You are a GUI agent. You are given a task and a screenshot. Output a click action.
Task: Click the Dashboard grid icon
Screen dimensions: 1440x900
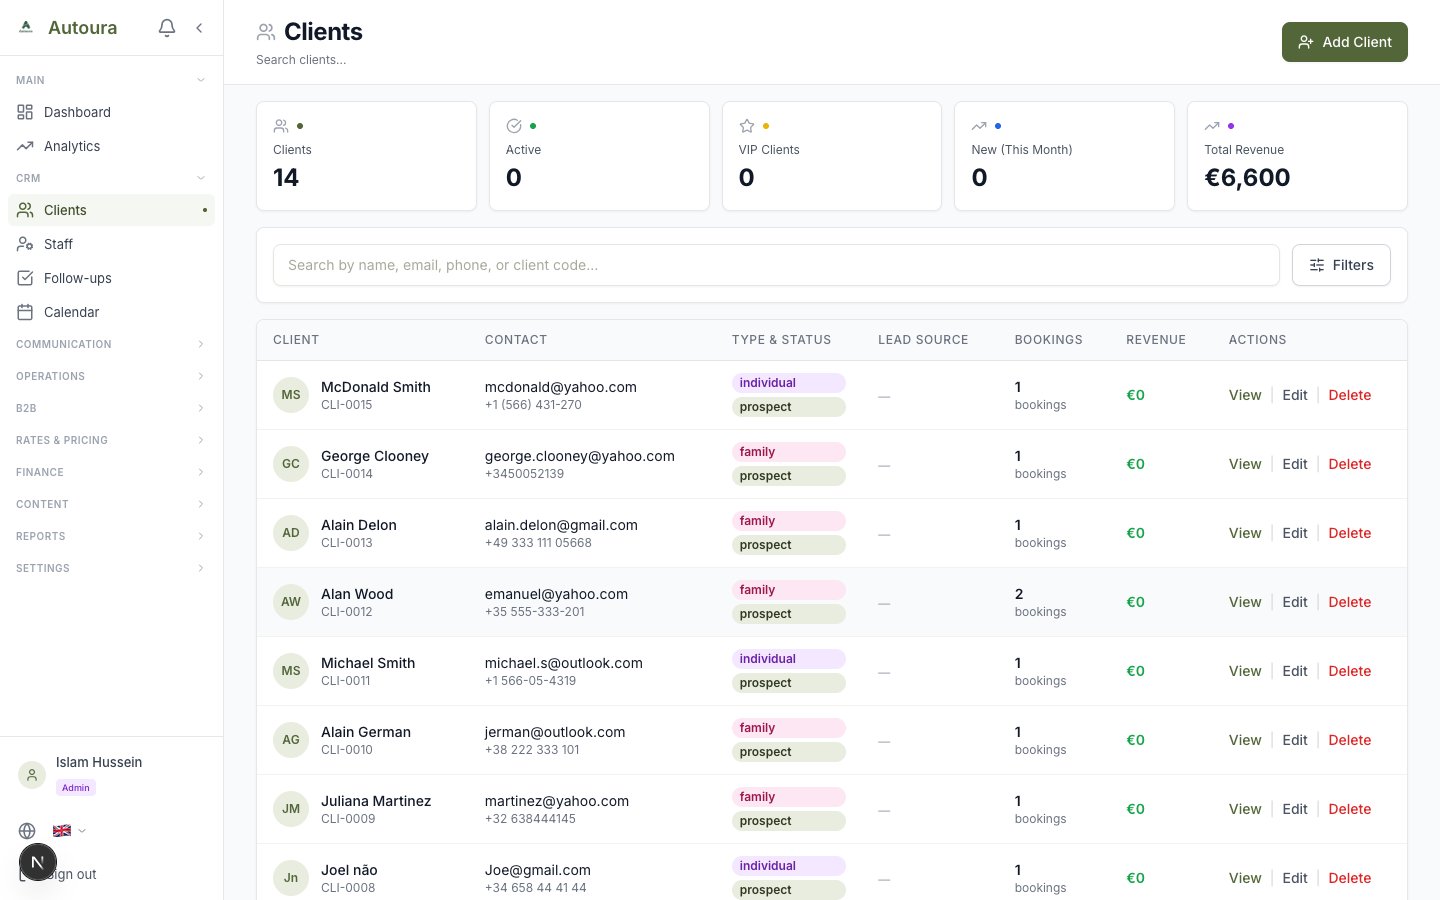[25, 112]
